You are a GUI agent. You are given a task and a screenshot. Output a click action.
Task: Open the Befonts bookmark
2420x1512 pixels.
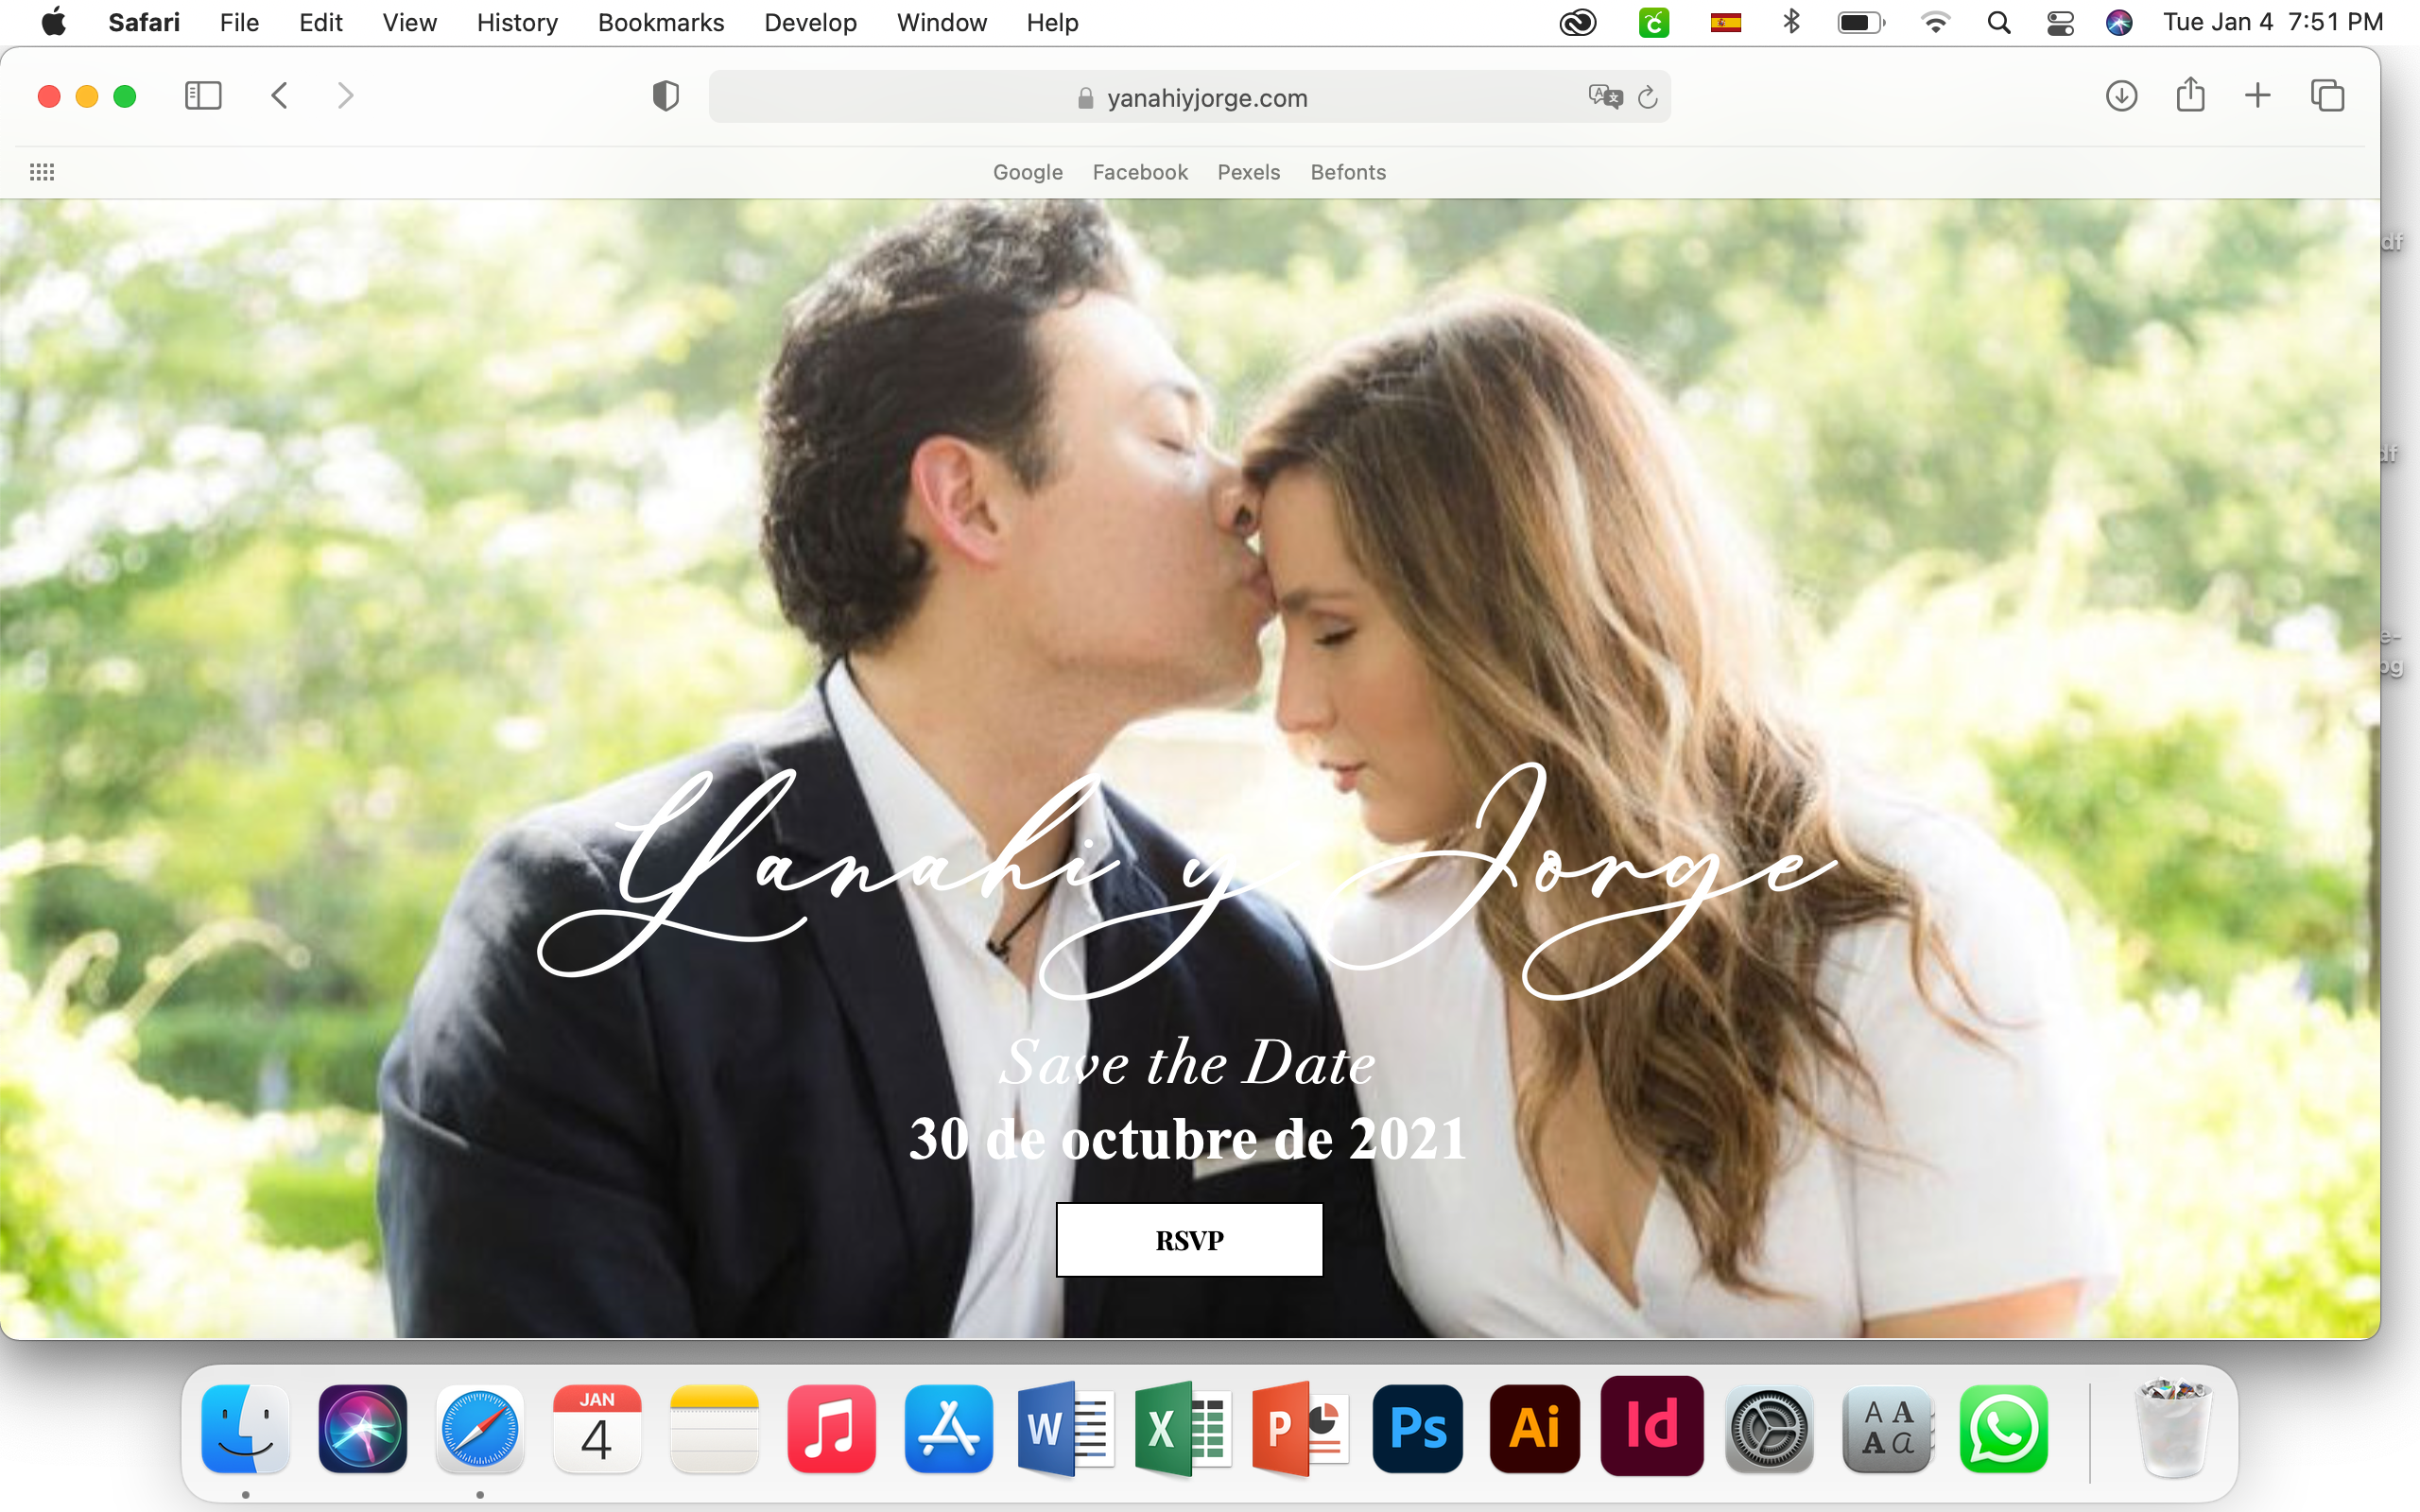(x=1347, y=172)
